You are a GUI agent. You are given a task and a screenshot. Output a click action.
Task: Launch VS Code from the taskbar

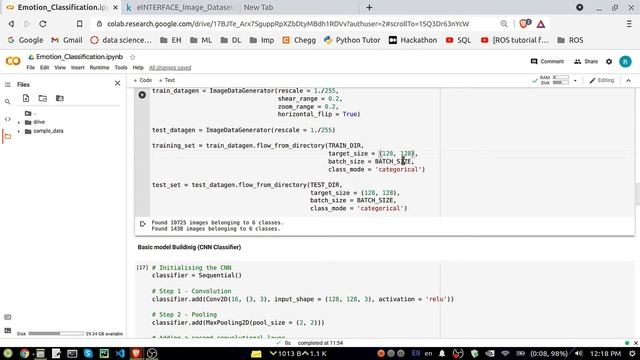point(120,353)
